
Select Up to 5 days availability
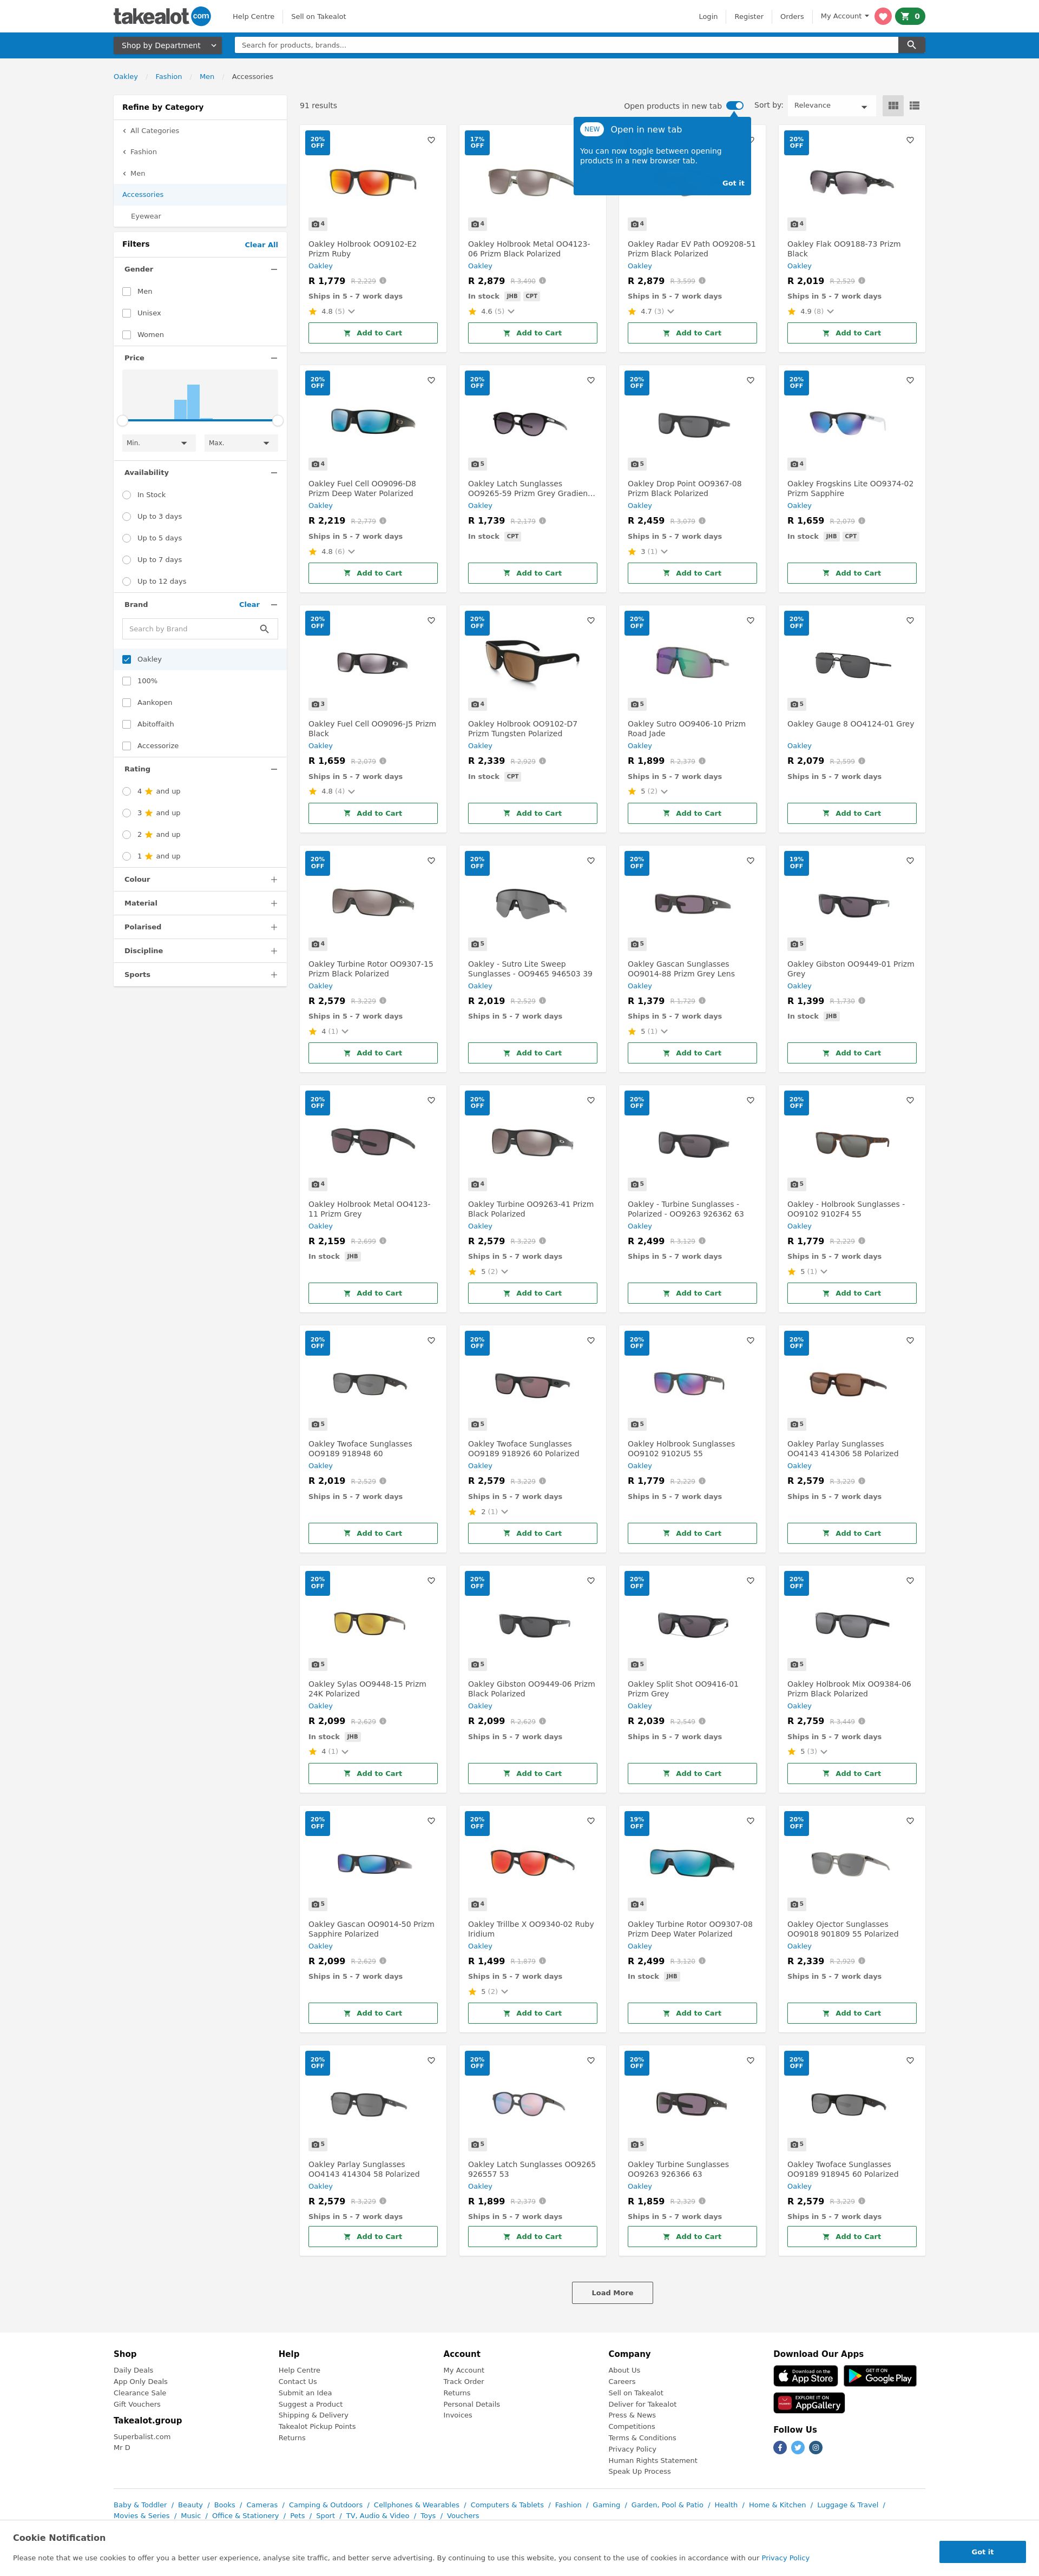(x=127, y=538)
